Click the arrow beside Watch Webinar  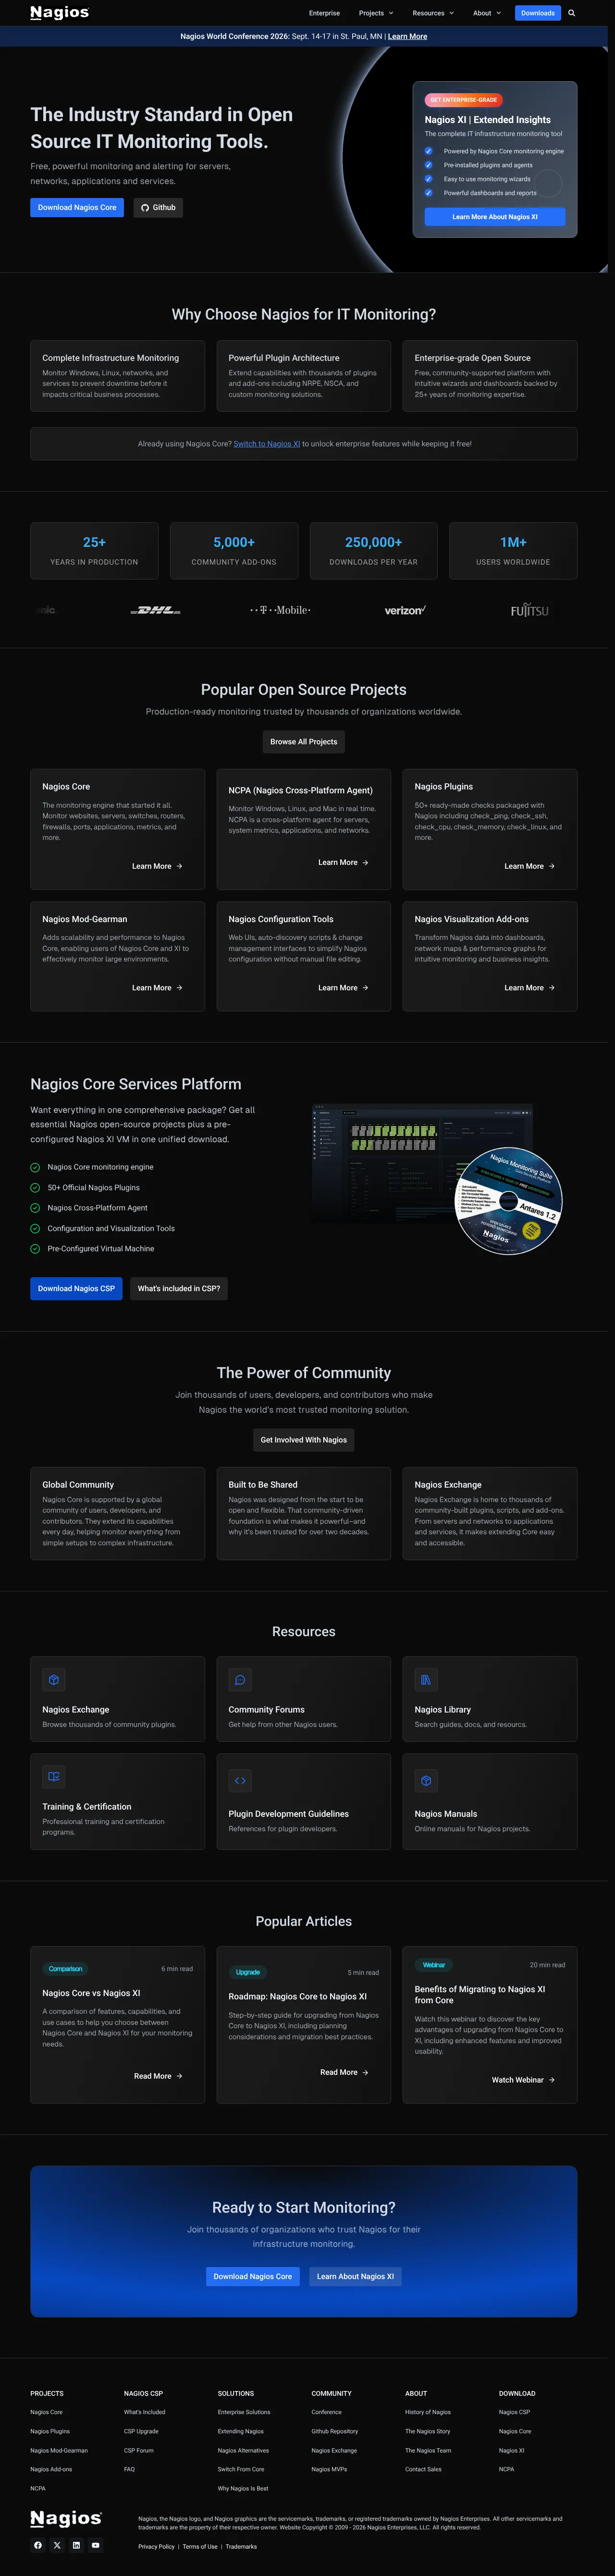[551, 2080]
